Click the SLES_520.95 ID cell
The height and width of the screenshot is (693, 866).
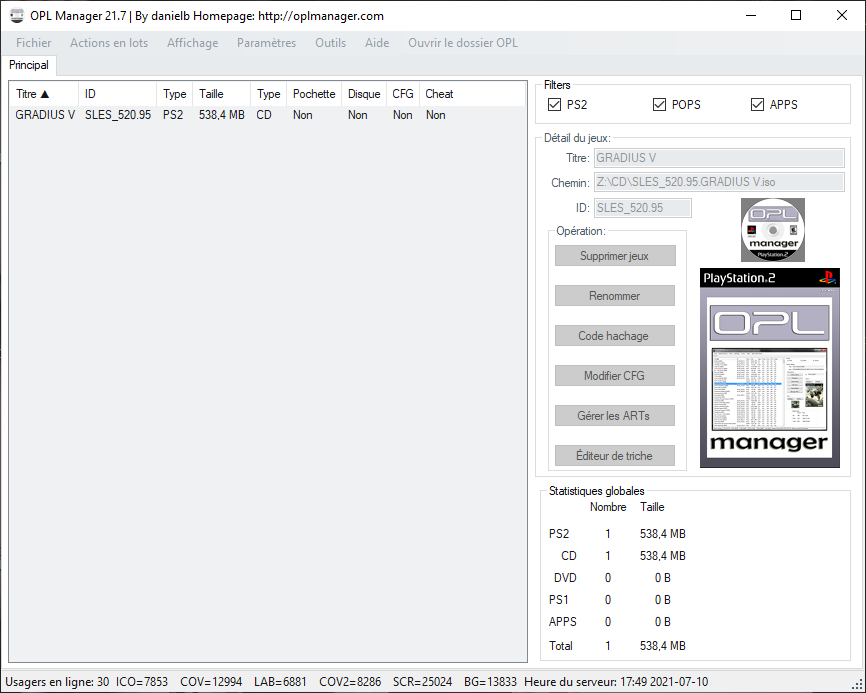coord(118,115)
